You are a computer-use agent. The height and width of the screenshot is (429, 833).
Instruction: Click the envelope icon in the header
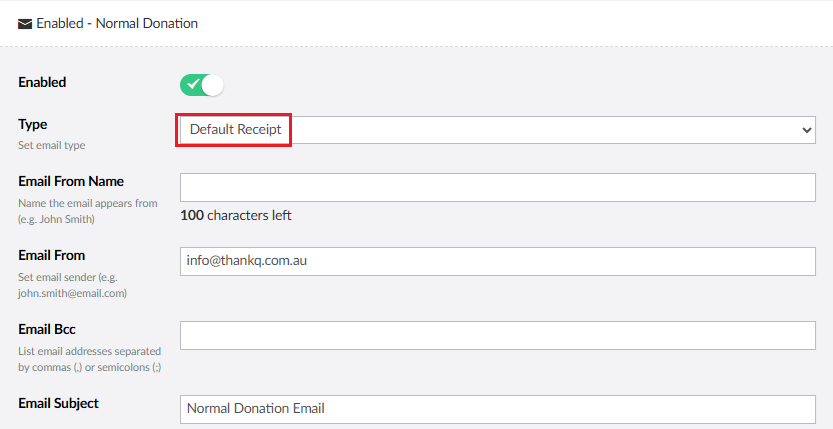[x=25, y=23]
